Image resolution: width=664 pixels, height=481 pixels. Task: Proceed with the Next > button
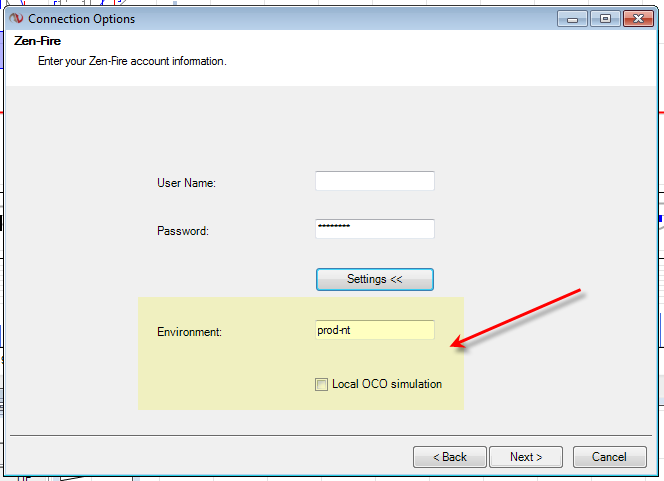(526, 457)
